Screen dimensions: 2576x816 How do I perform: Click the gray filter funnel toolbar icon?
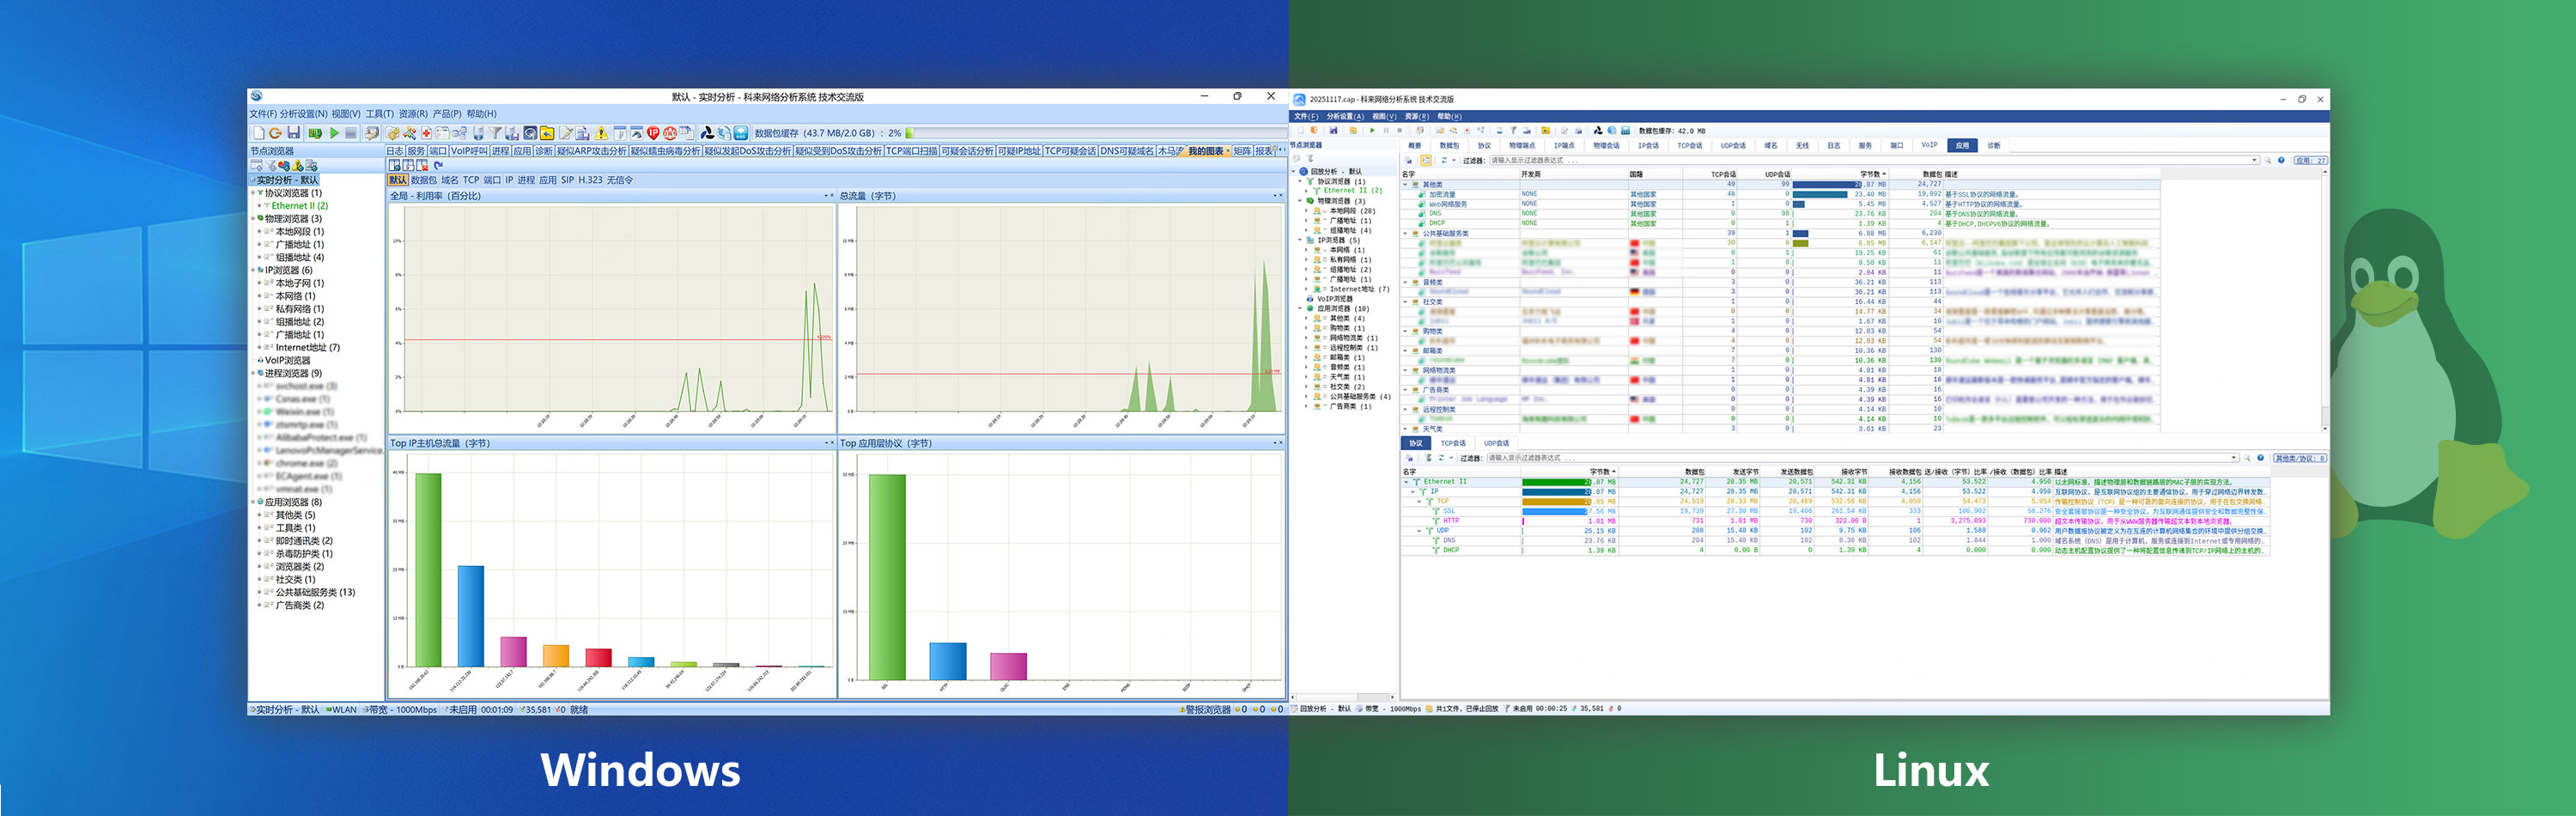click(495, 133)
